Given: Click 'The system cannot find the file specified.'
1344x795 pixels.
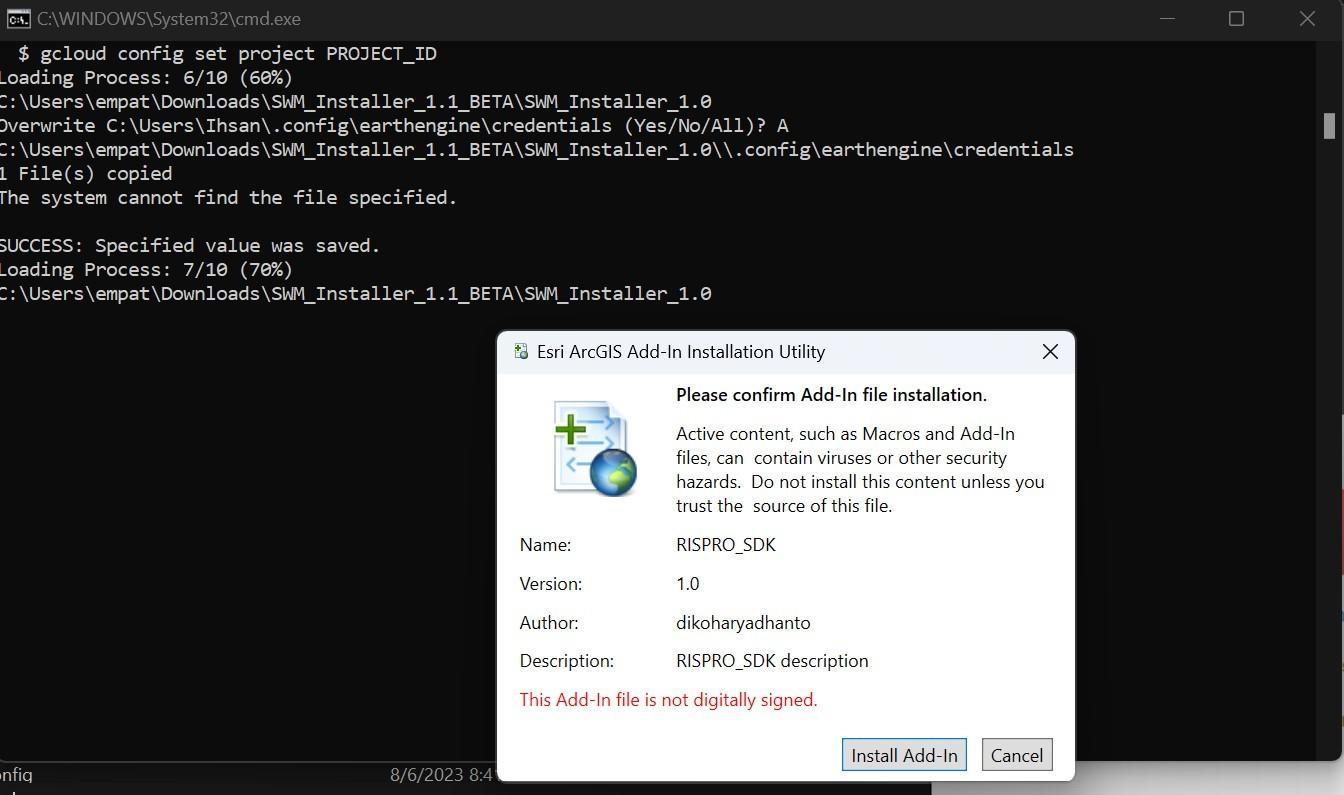Looking at the screenshot, I should (x=228, y=197).
